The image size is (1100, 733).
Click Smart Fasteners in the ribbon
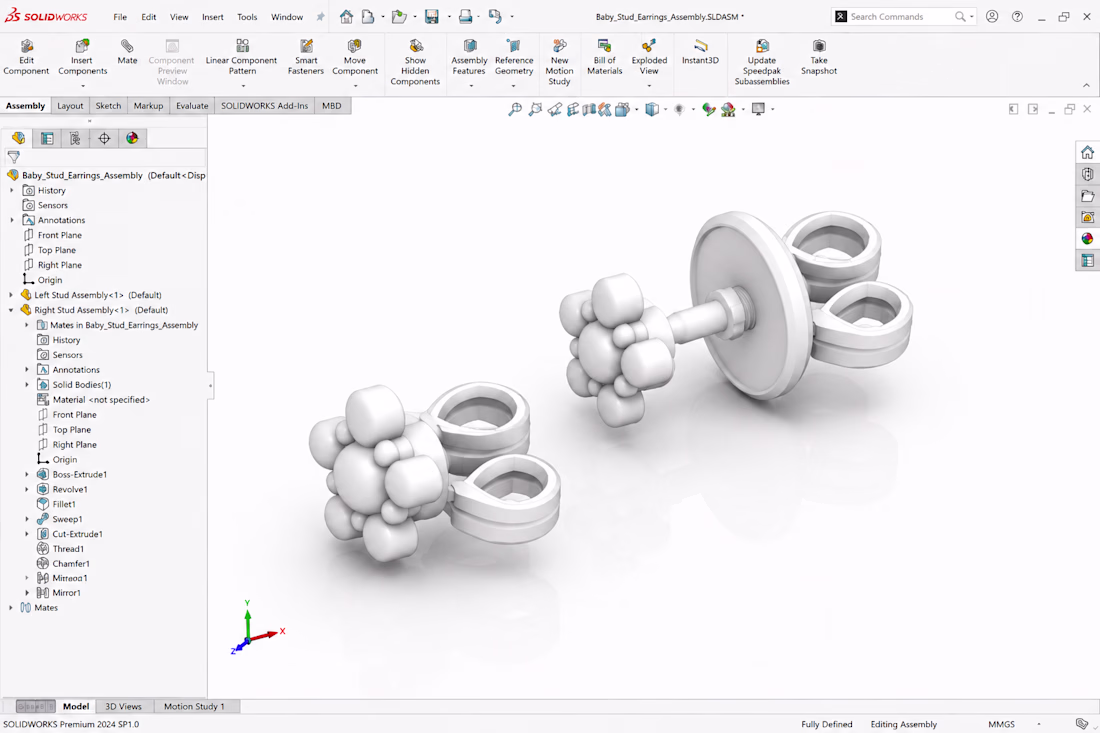pyautogui.click(x=306, y=57)
